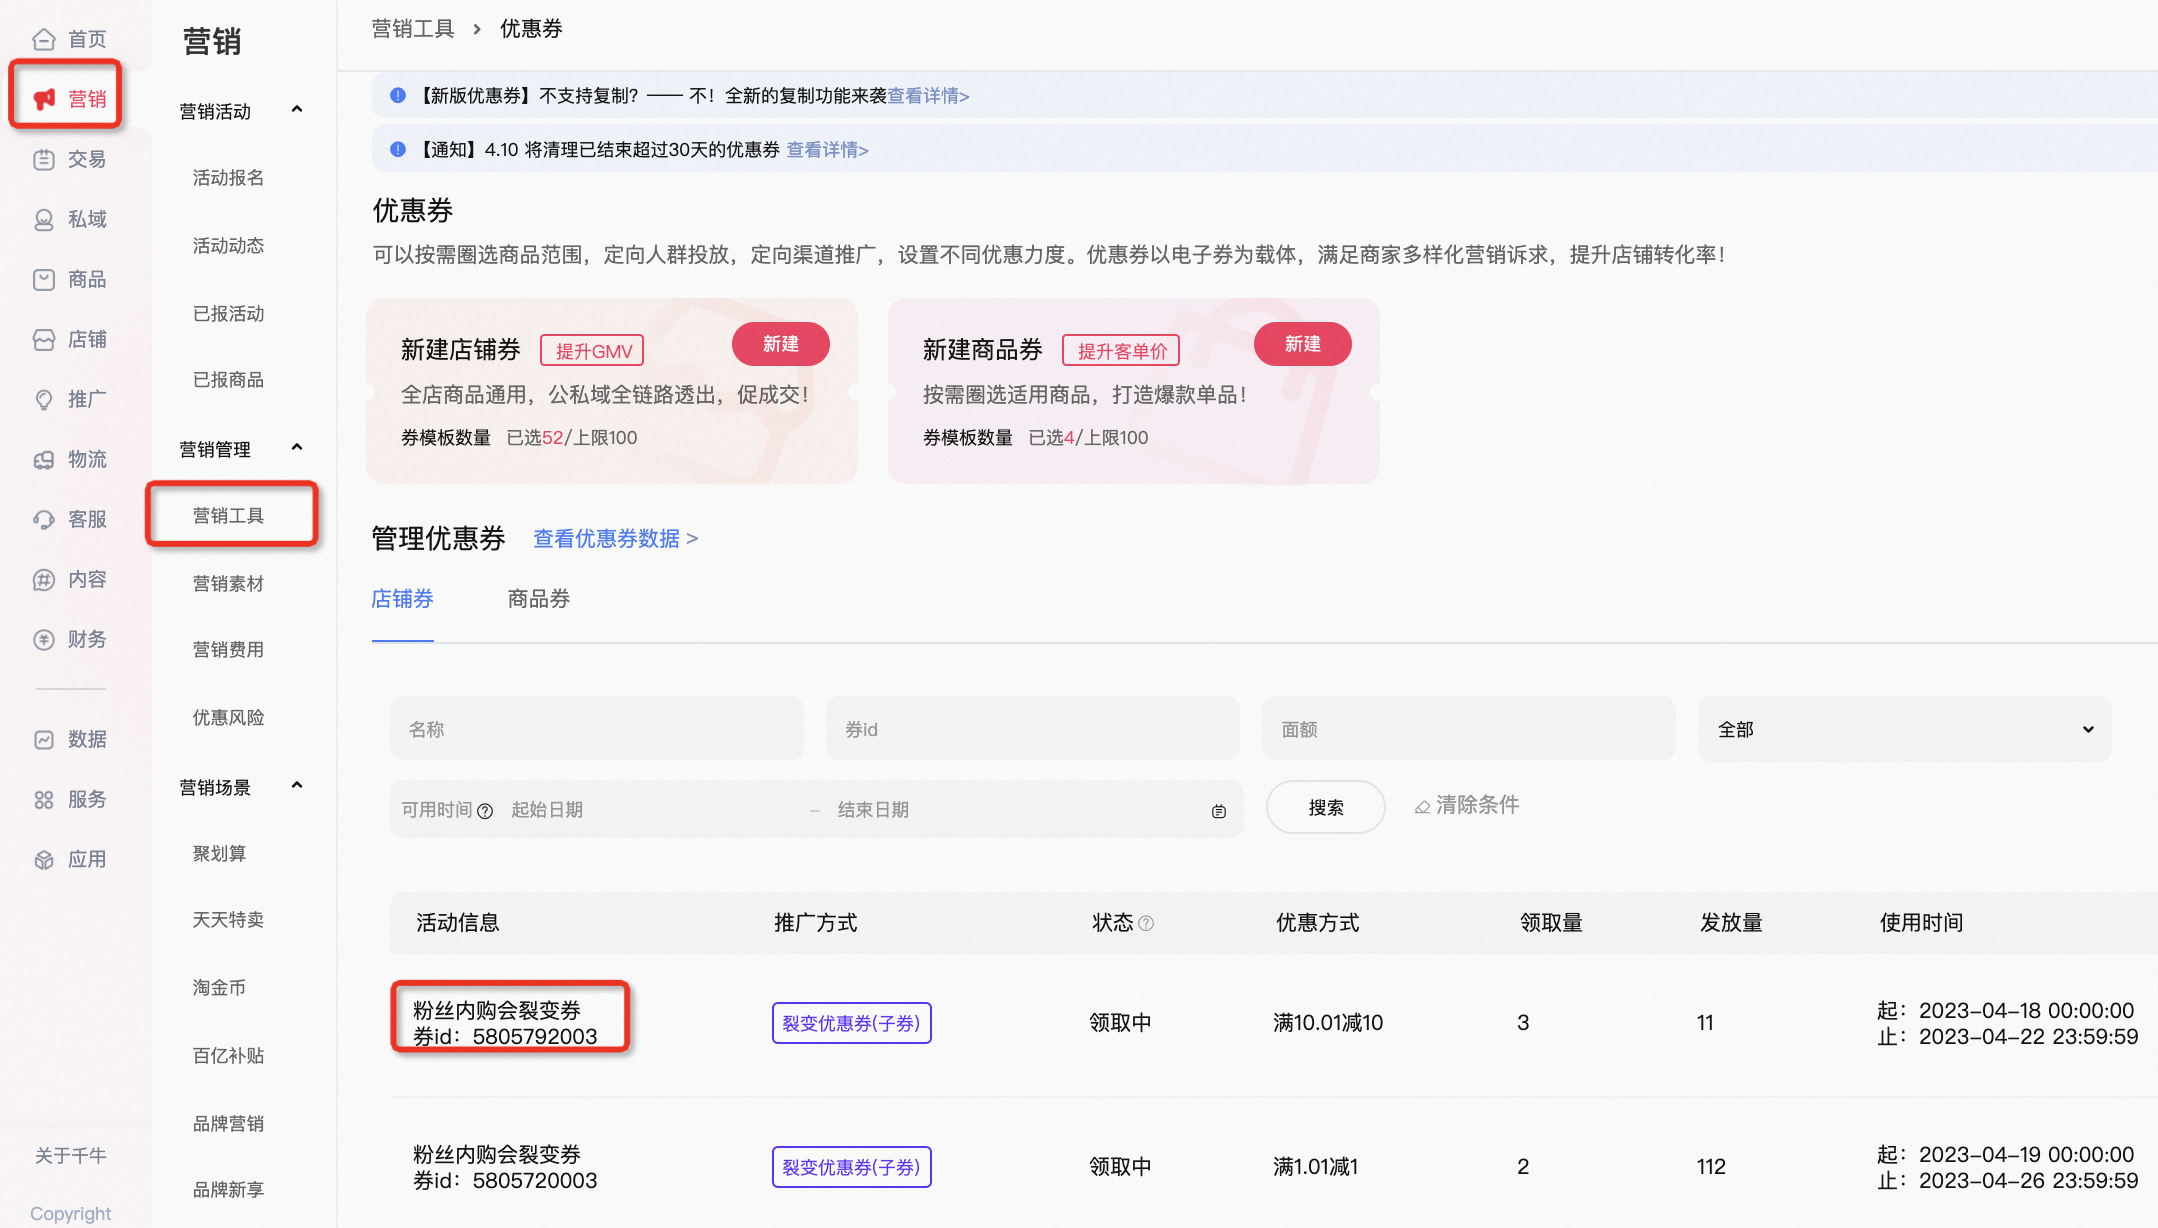Open the 推广 lightbulb icon

coord(44,399)
